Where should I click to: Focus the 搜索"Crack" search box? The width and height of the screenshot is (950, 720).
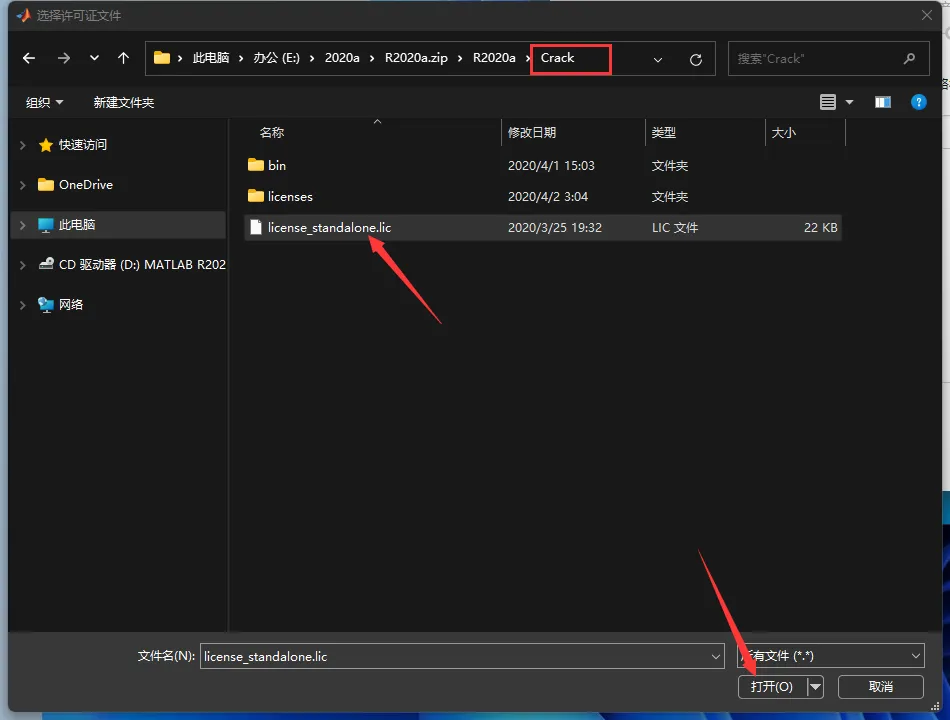coord(828,59)
